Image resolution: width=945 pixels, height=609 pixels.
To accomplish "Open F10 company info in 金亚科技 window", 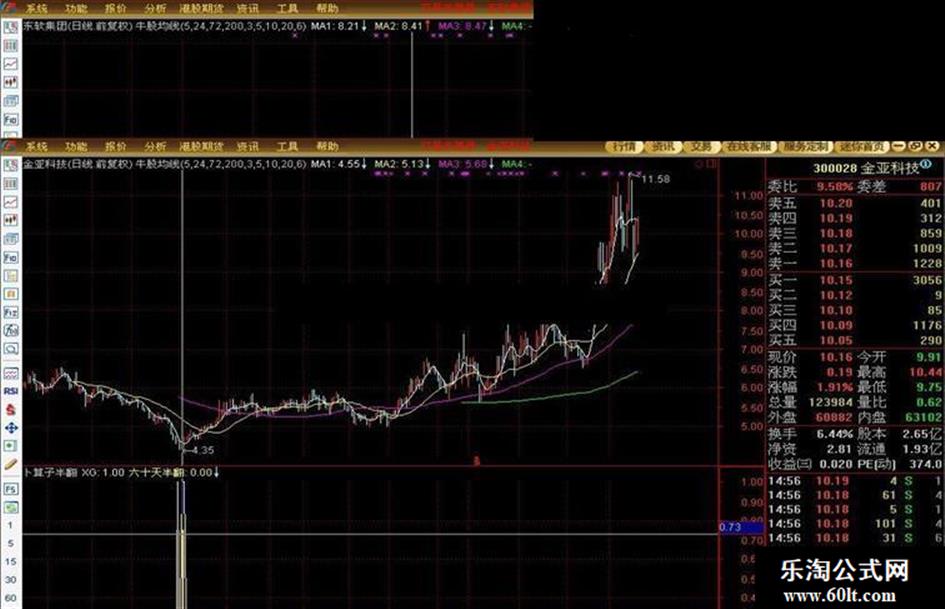I will pyautogui.click(x=11, y=257).
